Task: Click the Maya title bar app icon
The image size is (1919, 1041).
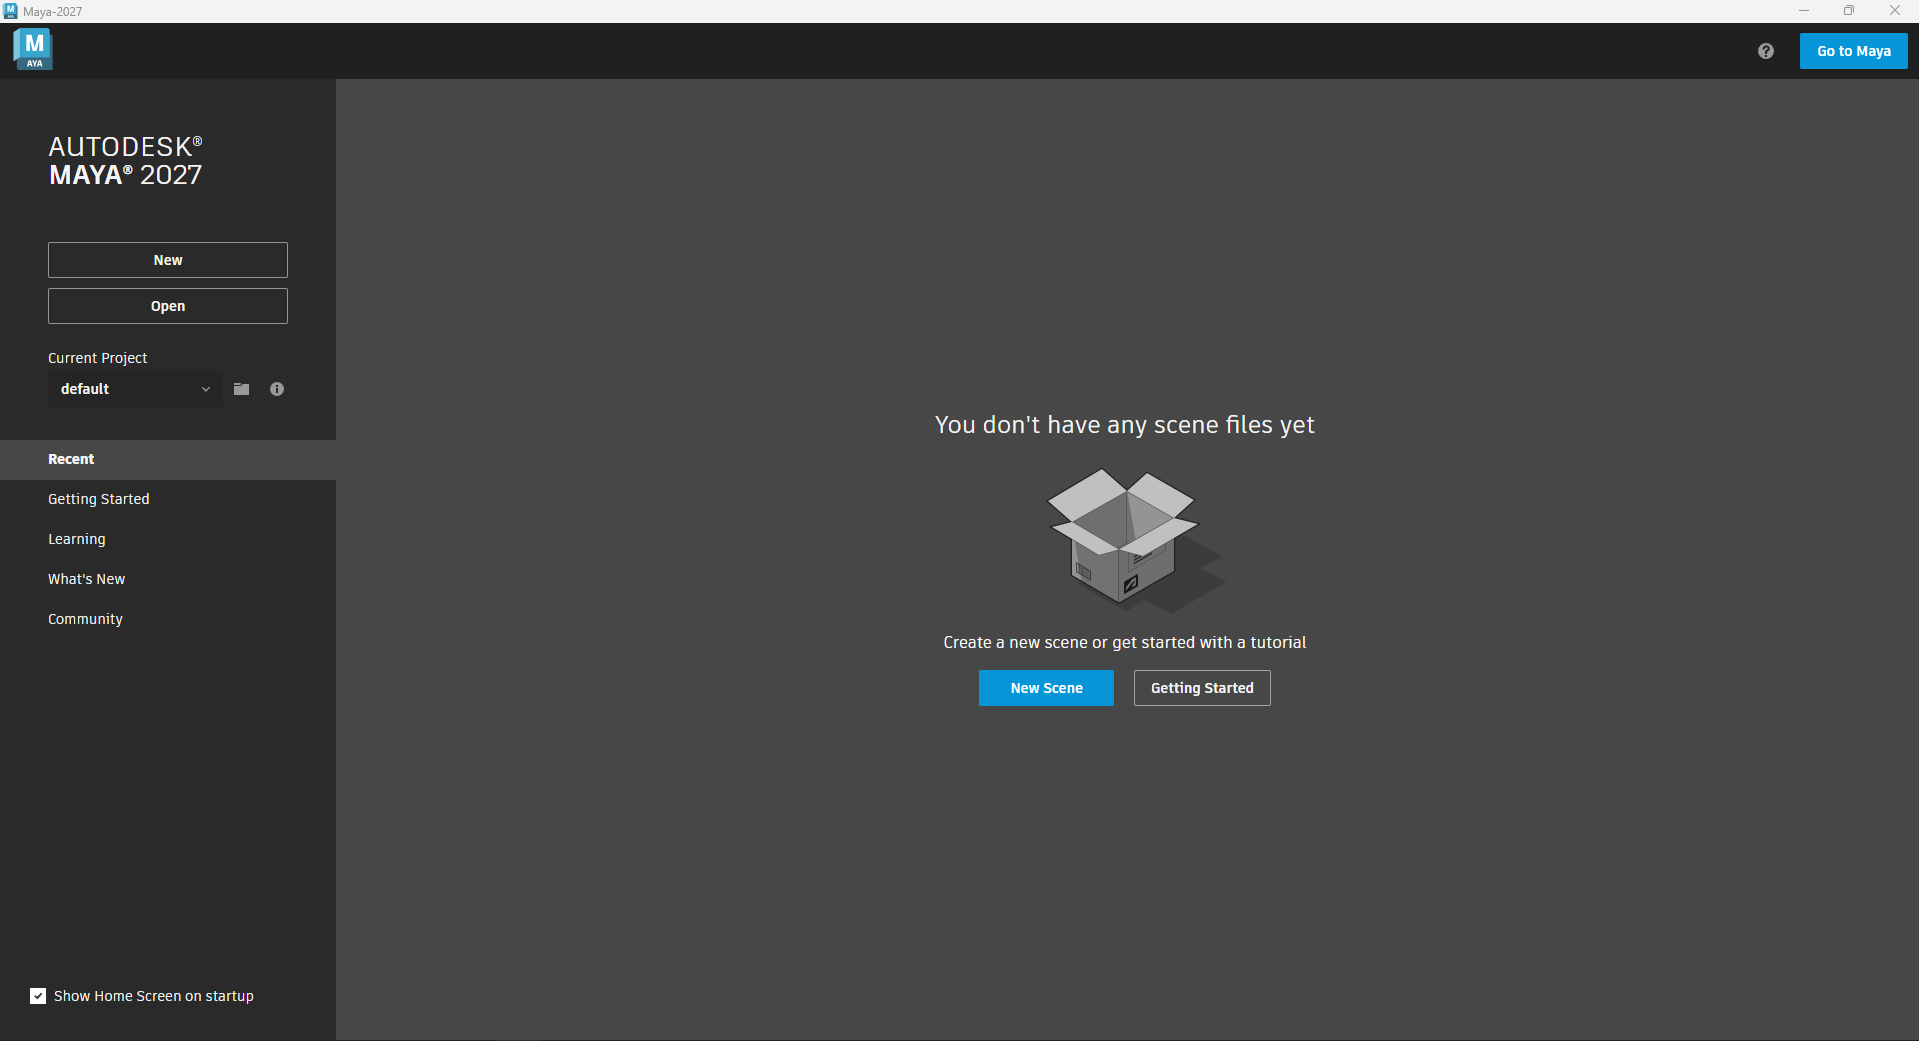Action: (10, 11)
